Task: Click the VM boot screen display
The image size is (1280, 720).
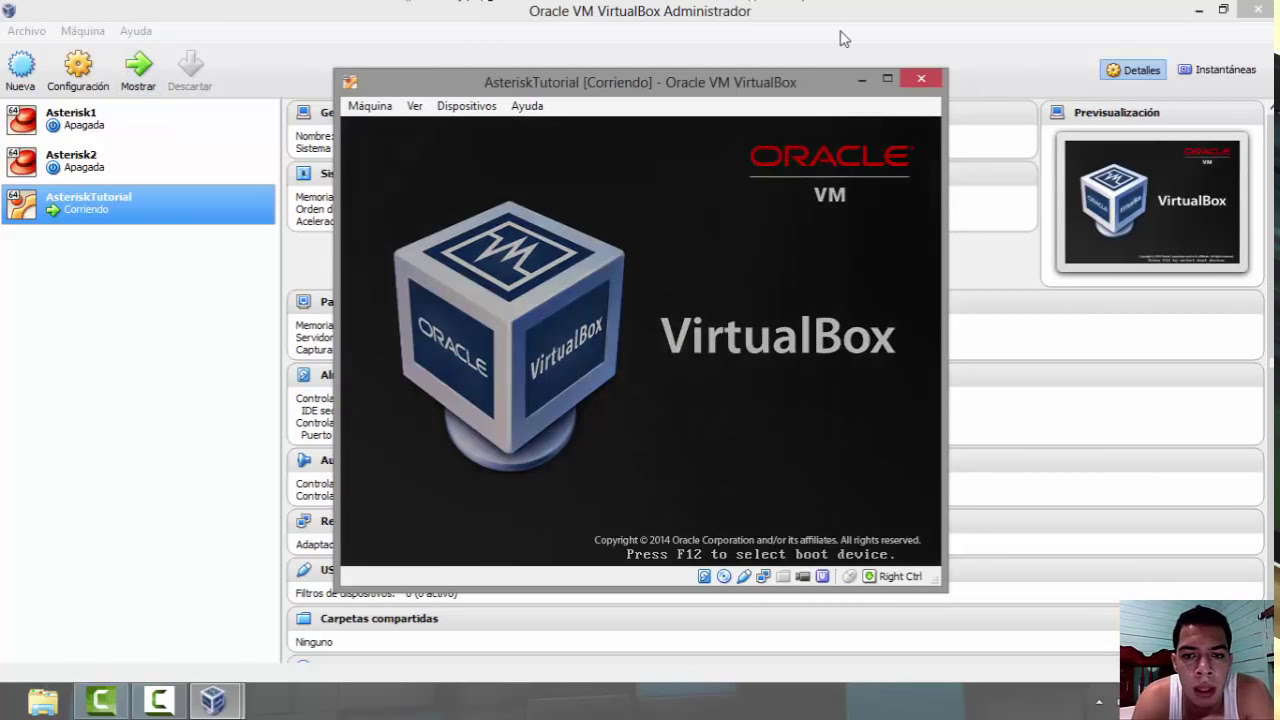Action: point(641,341)
